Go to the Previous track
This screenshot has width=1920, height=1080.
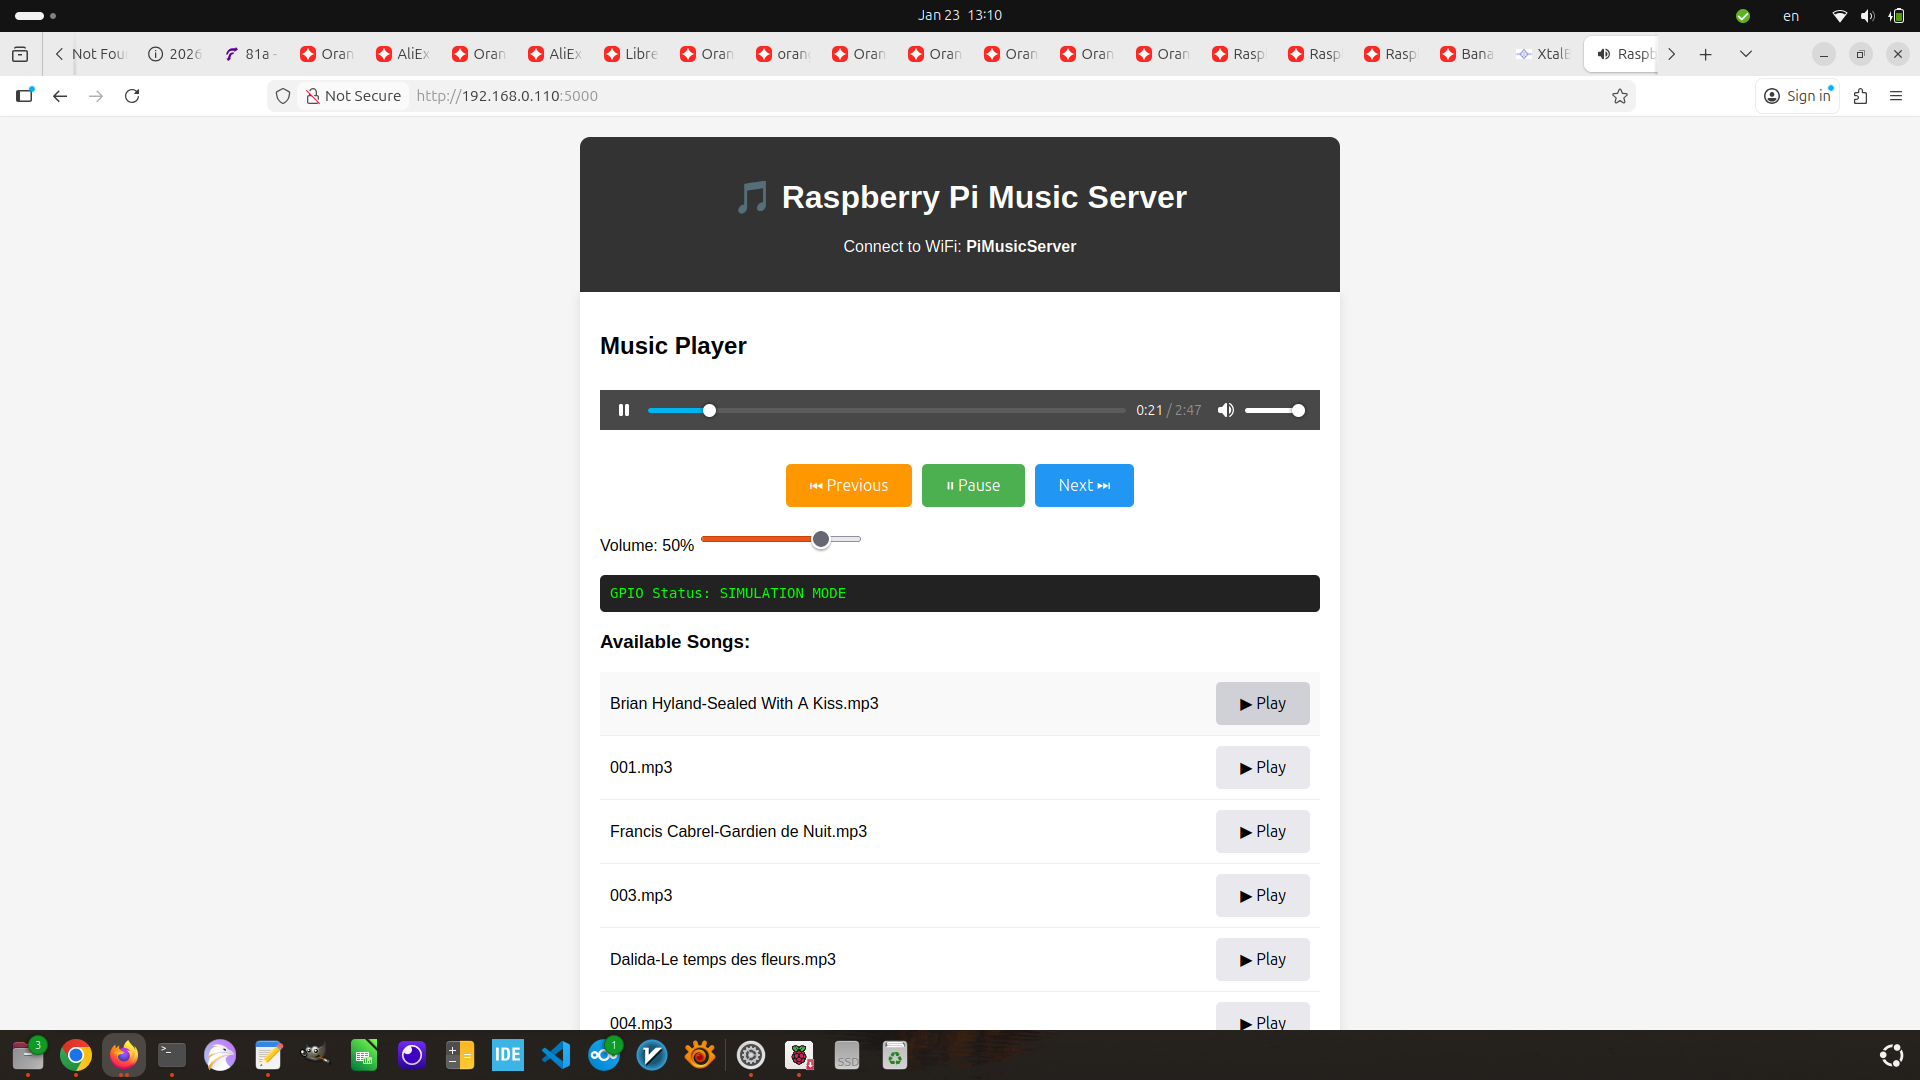pyautogui.click(x=848, y=485)
